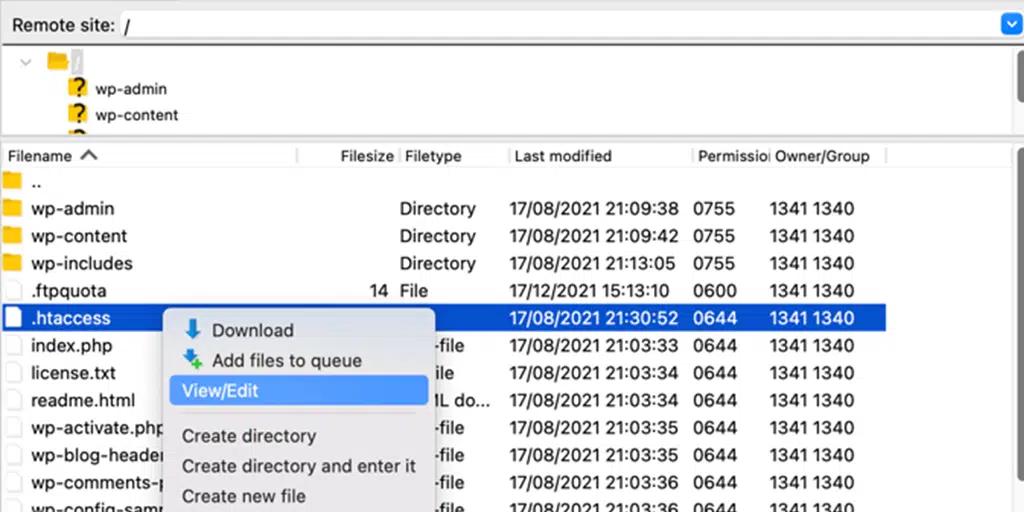Image resolution: width=1024 pixels, height=512 pixels.
Task: Click the wp-comments-post file icon
Action: [x=14, y=483]
